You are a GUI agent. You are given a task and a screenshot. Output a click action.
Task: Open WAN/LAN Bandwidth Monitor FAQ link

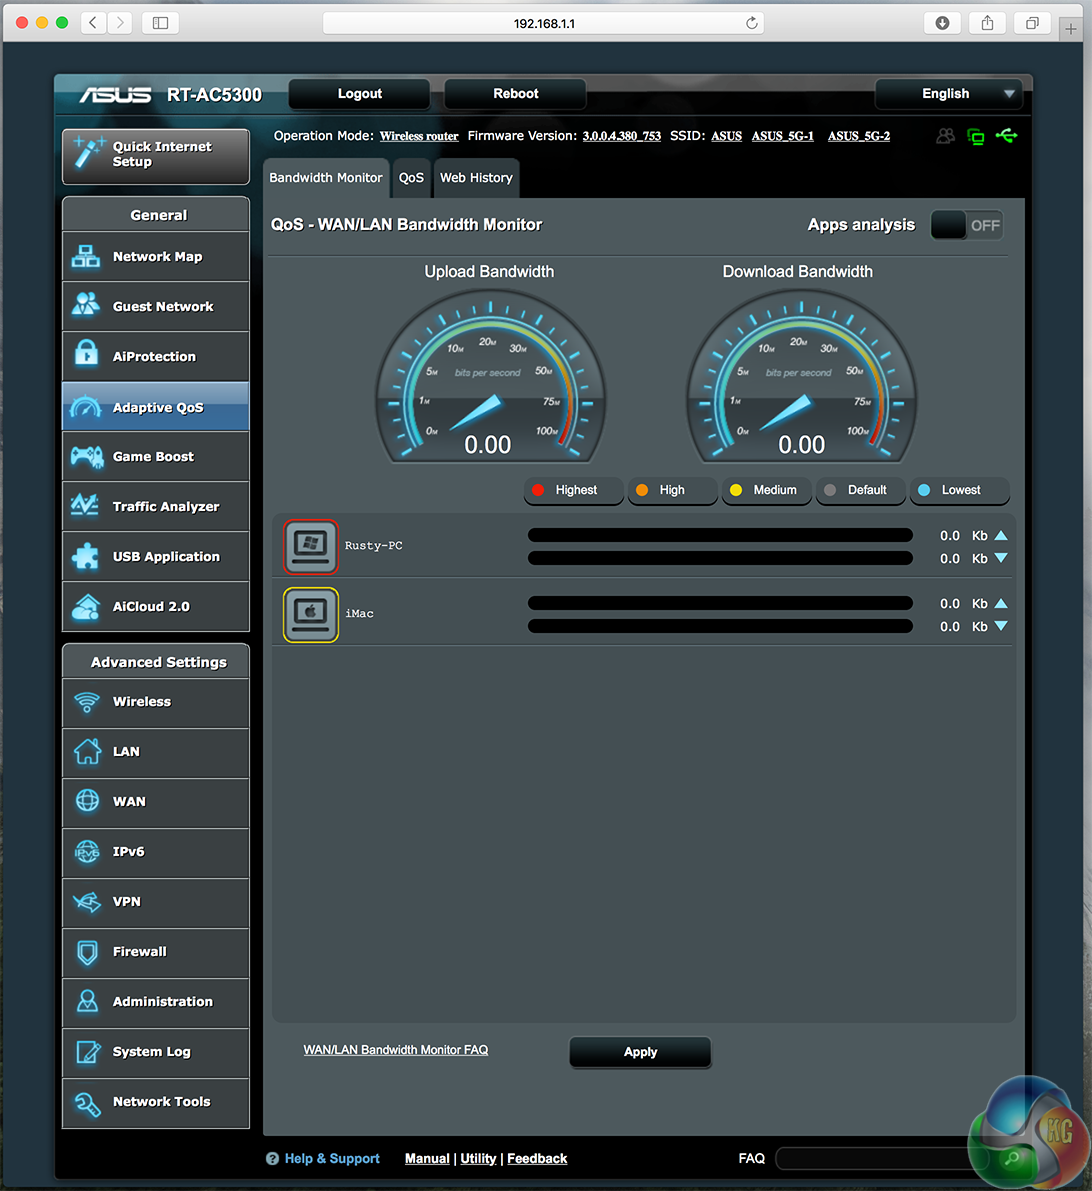396,1050
